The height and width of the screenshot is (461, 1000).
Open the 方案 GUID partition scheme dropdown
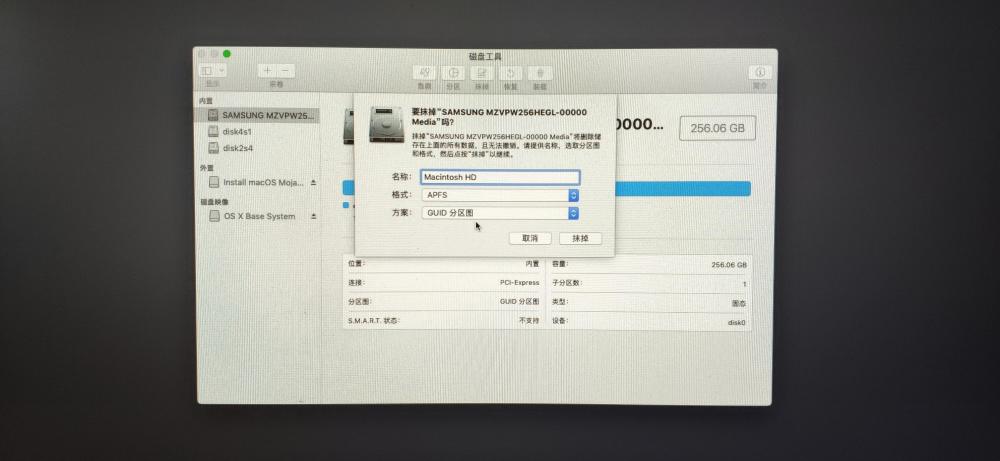click(500, 213)
